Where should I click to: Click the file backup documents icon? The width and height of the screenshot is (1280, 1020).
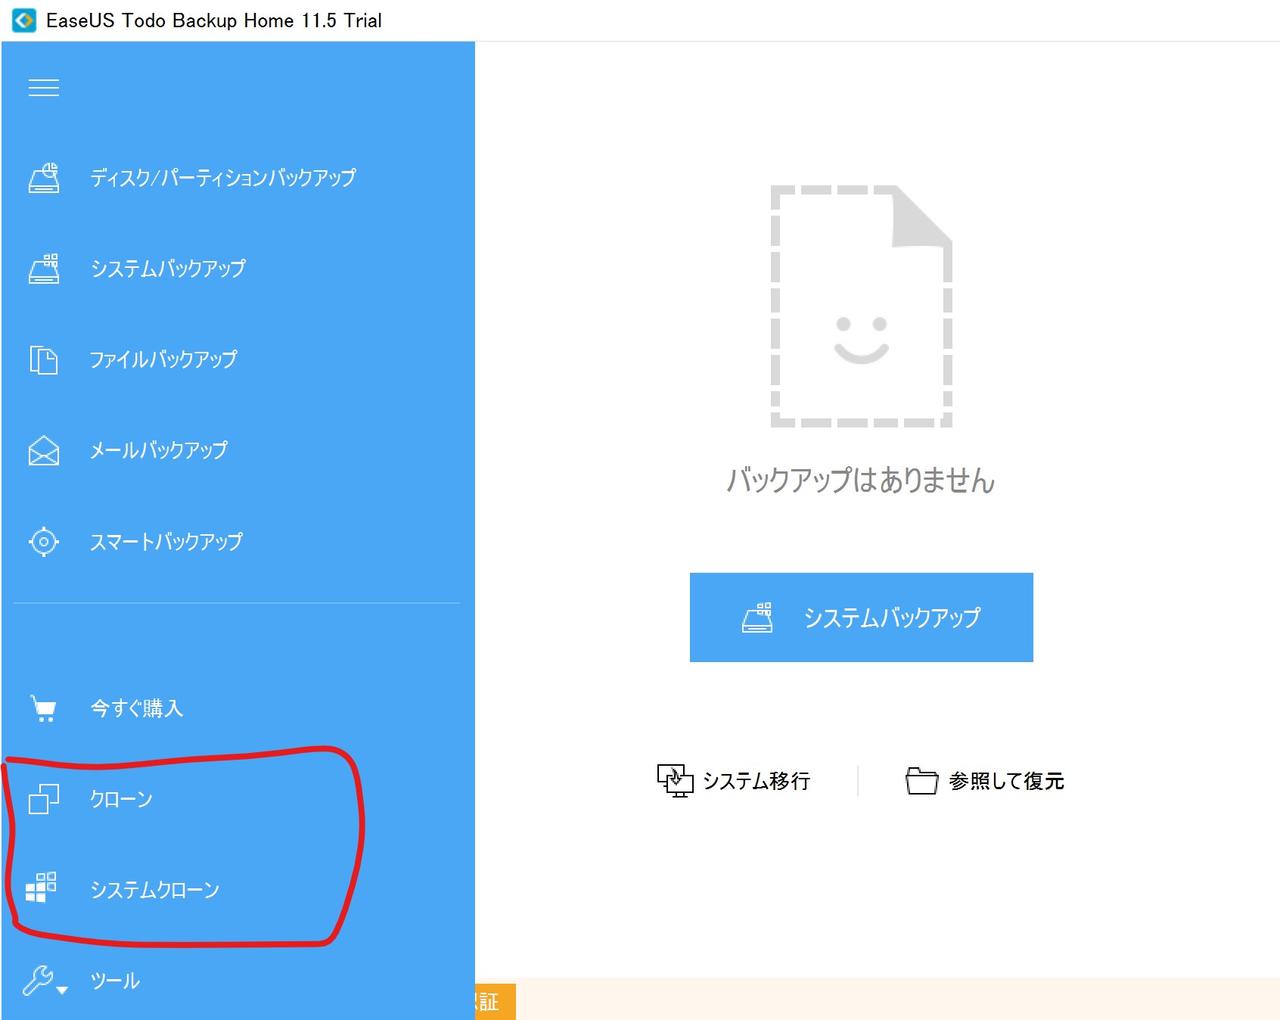44,360
